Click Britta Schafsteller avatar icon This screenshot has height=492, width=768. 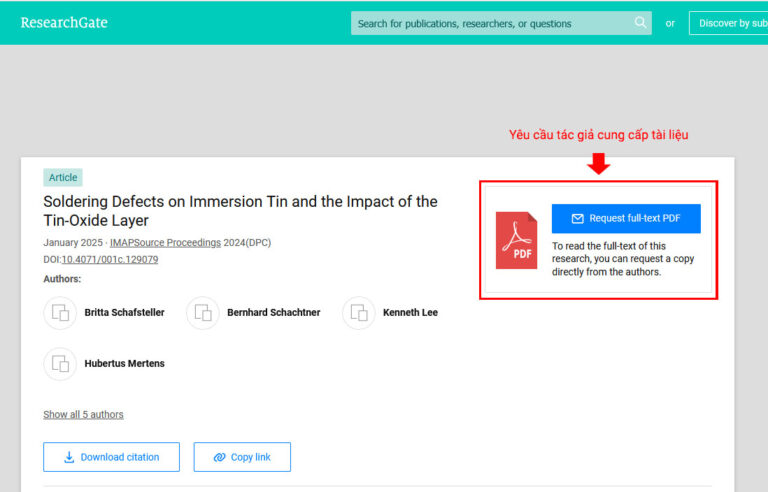coord(60,313)
